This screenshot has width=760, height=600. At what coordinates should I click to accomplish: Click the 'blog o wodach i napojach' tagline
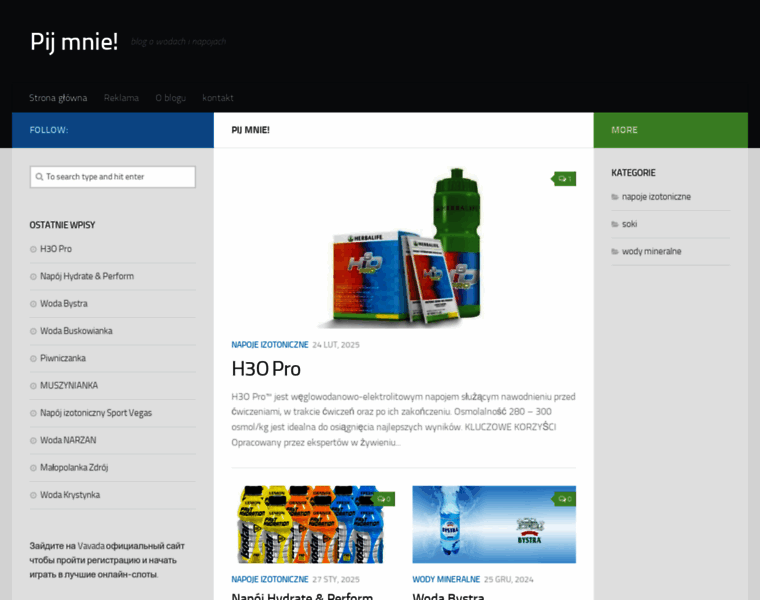[178, 42]
